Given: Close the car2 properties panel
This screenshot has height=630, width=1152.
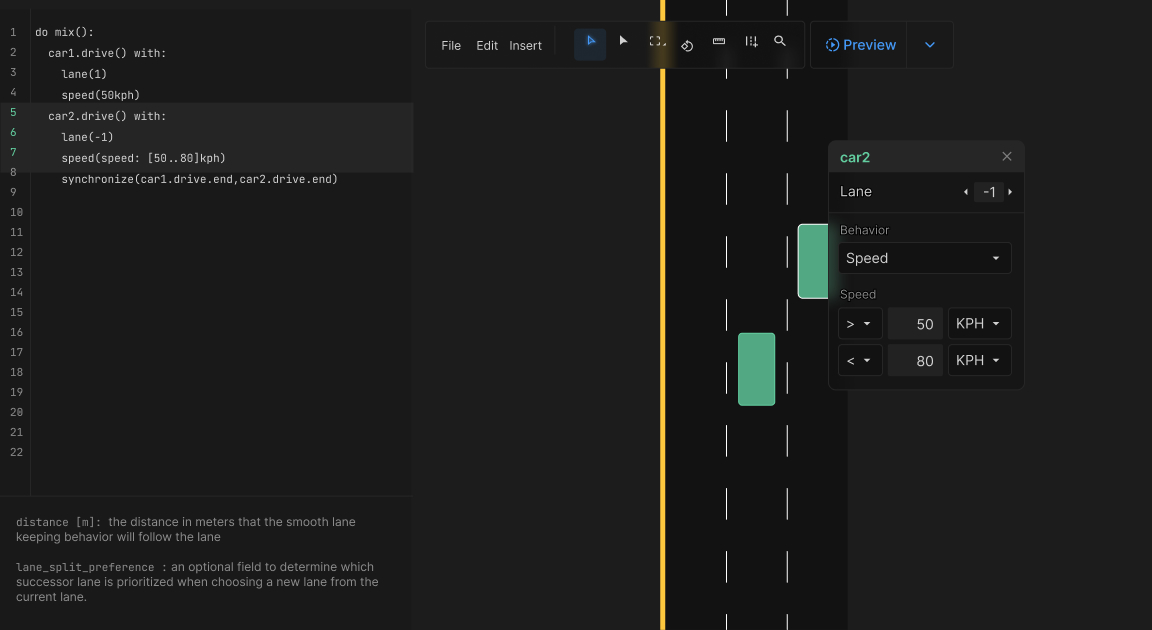Looking at the screenshot, I should (1006, 156).
